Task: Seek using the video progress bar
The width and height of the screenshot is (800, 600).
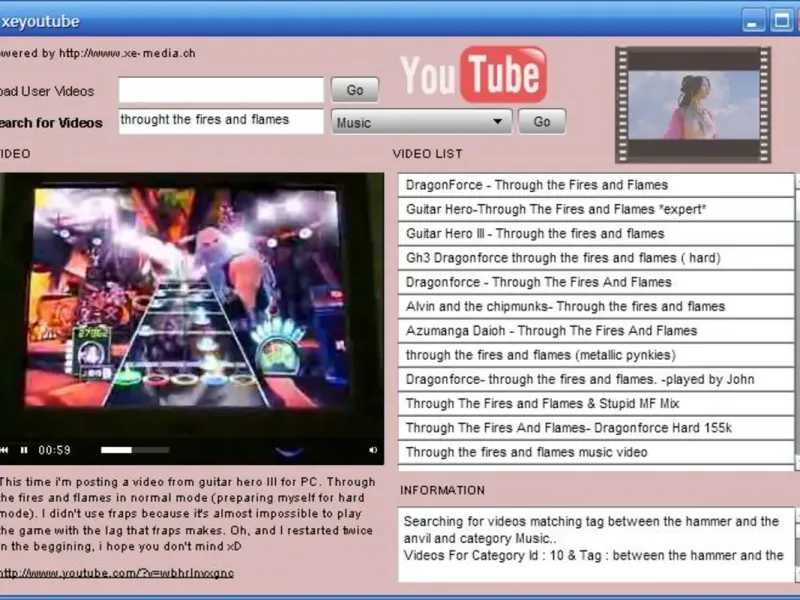Action: [135, 450]
